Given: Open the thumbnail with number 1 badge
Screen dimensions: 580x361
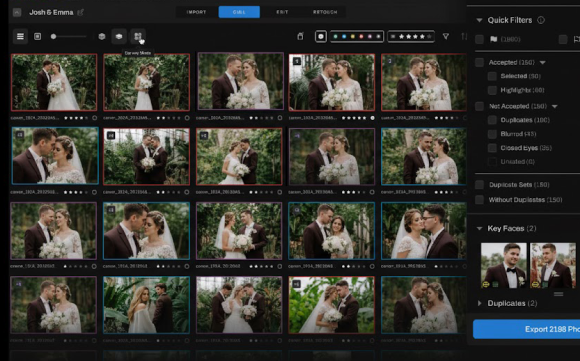Looking at the screenshot, I should tap(331, 82).
